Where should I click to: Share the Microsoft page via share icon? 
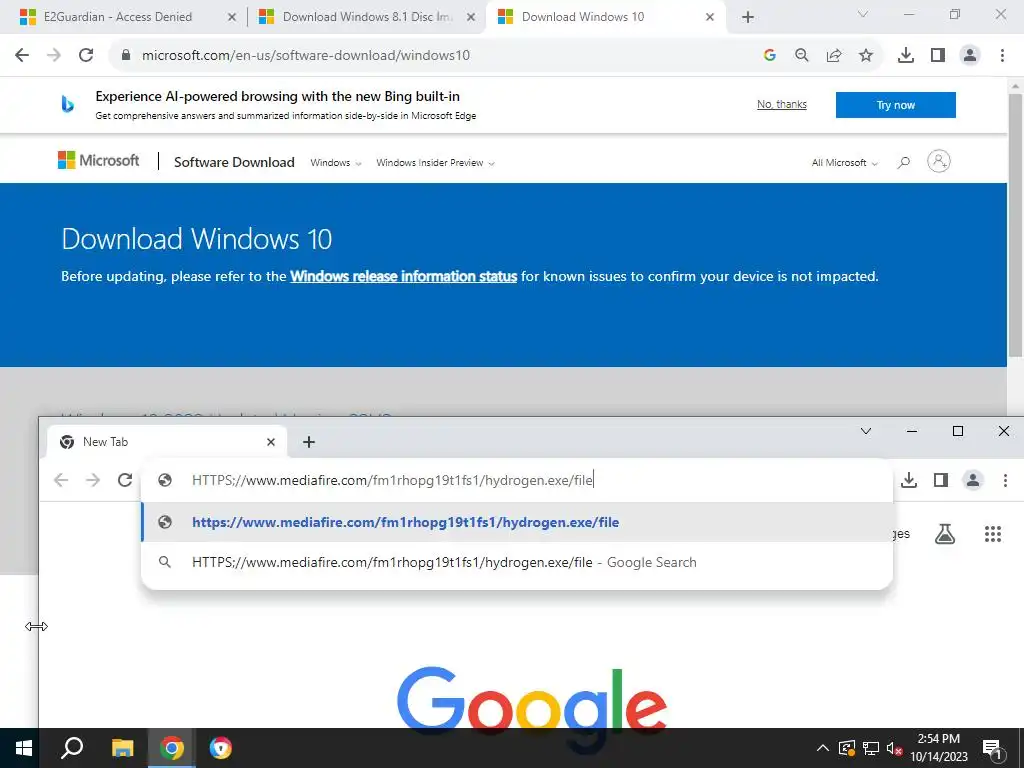point(834,56)
